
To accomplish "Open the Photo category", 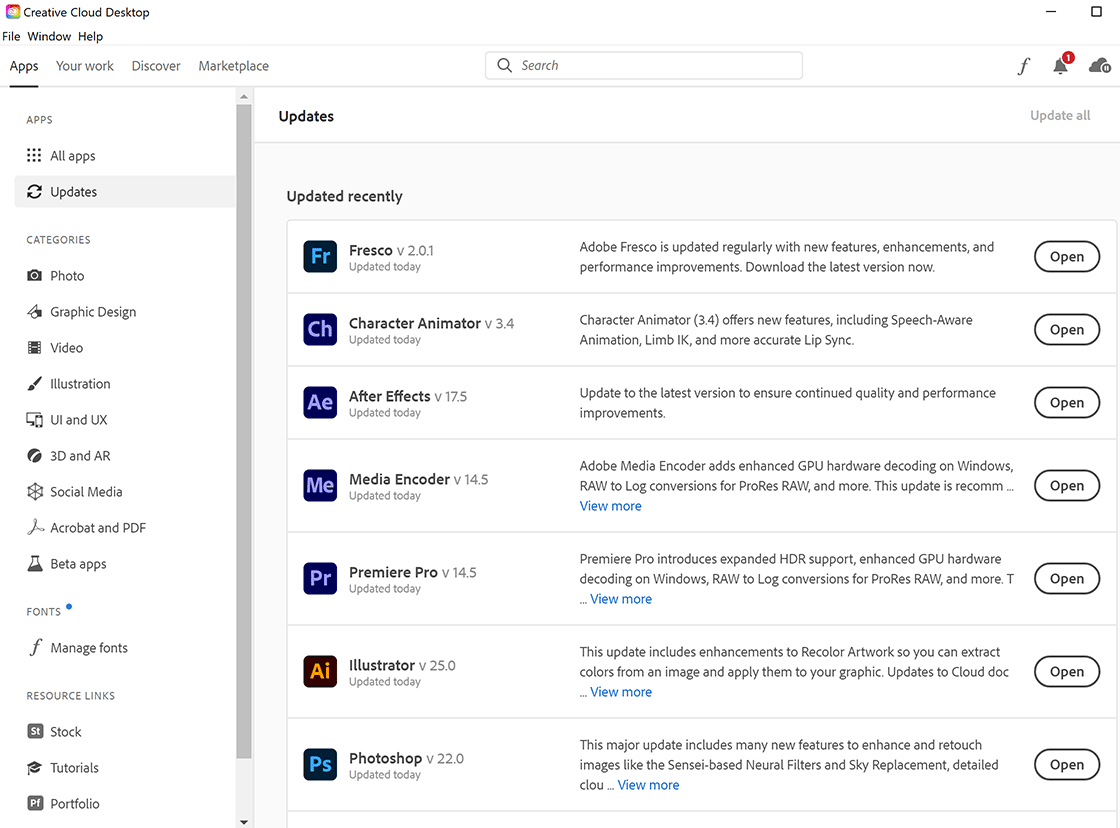I will 124,276.
